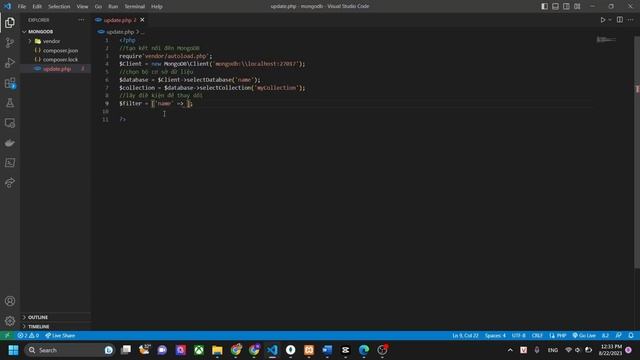Viewport: 640px width, 360px height.
Task: Open File Explorer from taskbar
Action: coord(217,350)
